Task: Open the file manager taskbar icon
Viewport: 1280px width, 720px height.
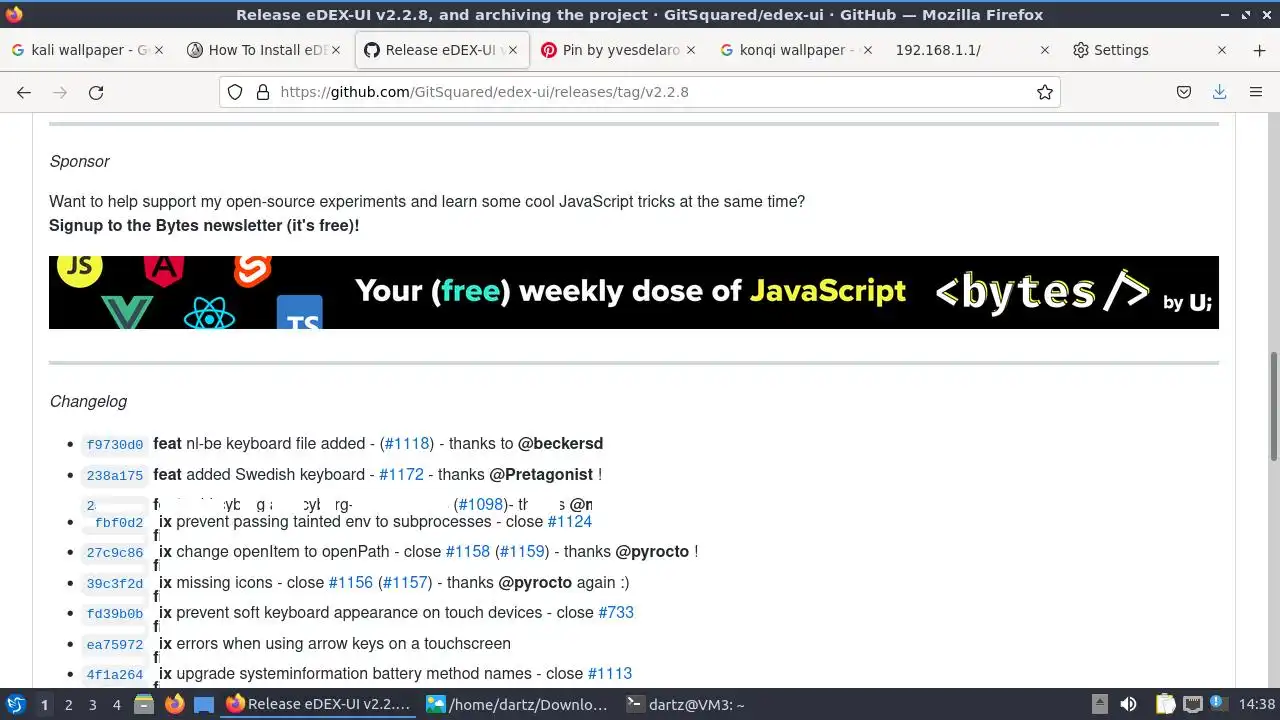Action: (144, 704)
